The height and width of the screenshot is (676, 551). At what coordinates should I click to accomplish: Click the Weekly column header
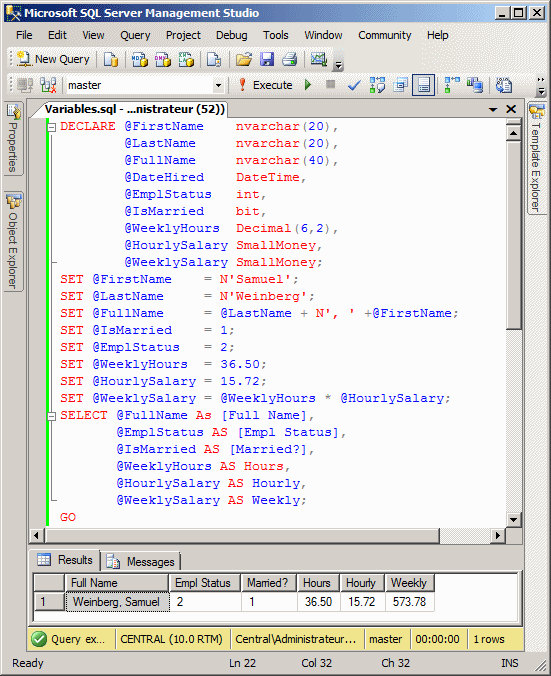(410, 583)
